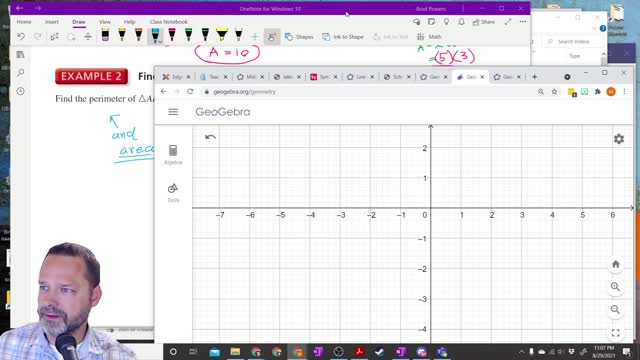Open the Home tab in OneNote

click(x=24, y=22)
